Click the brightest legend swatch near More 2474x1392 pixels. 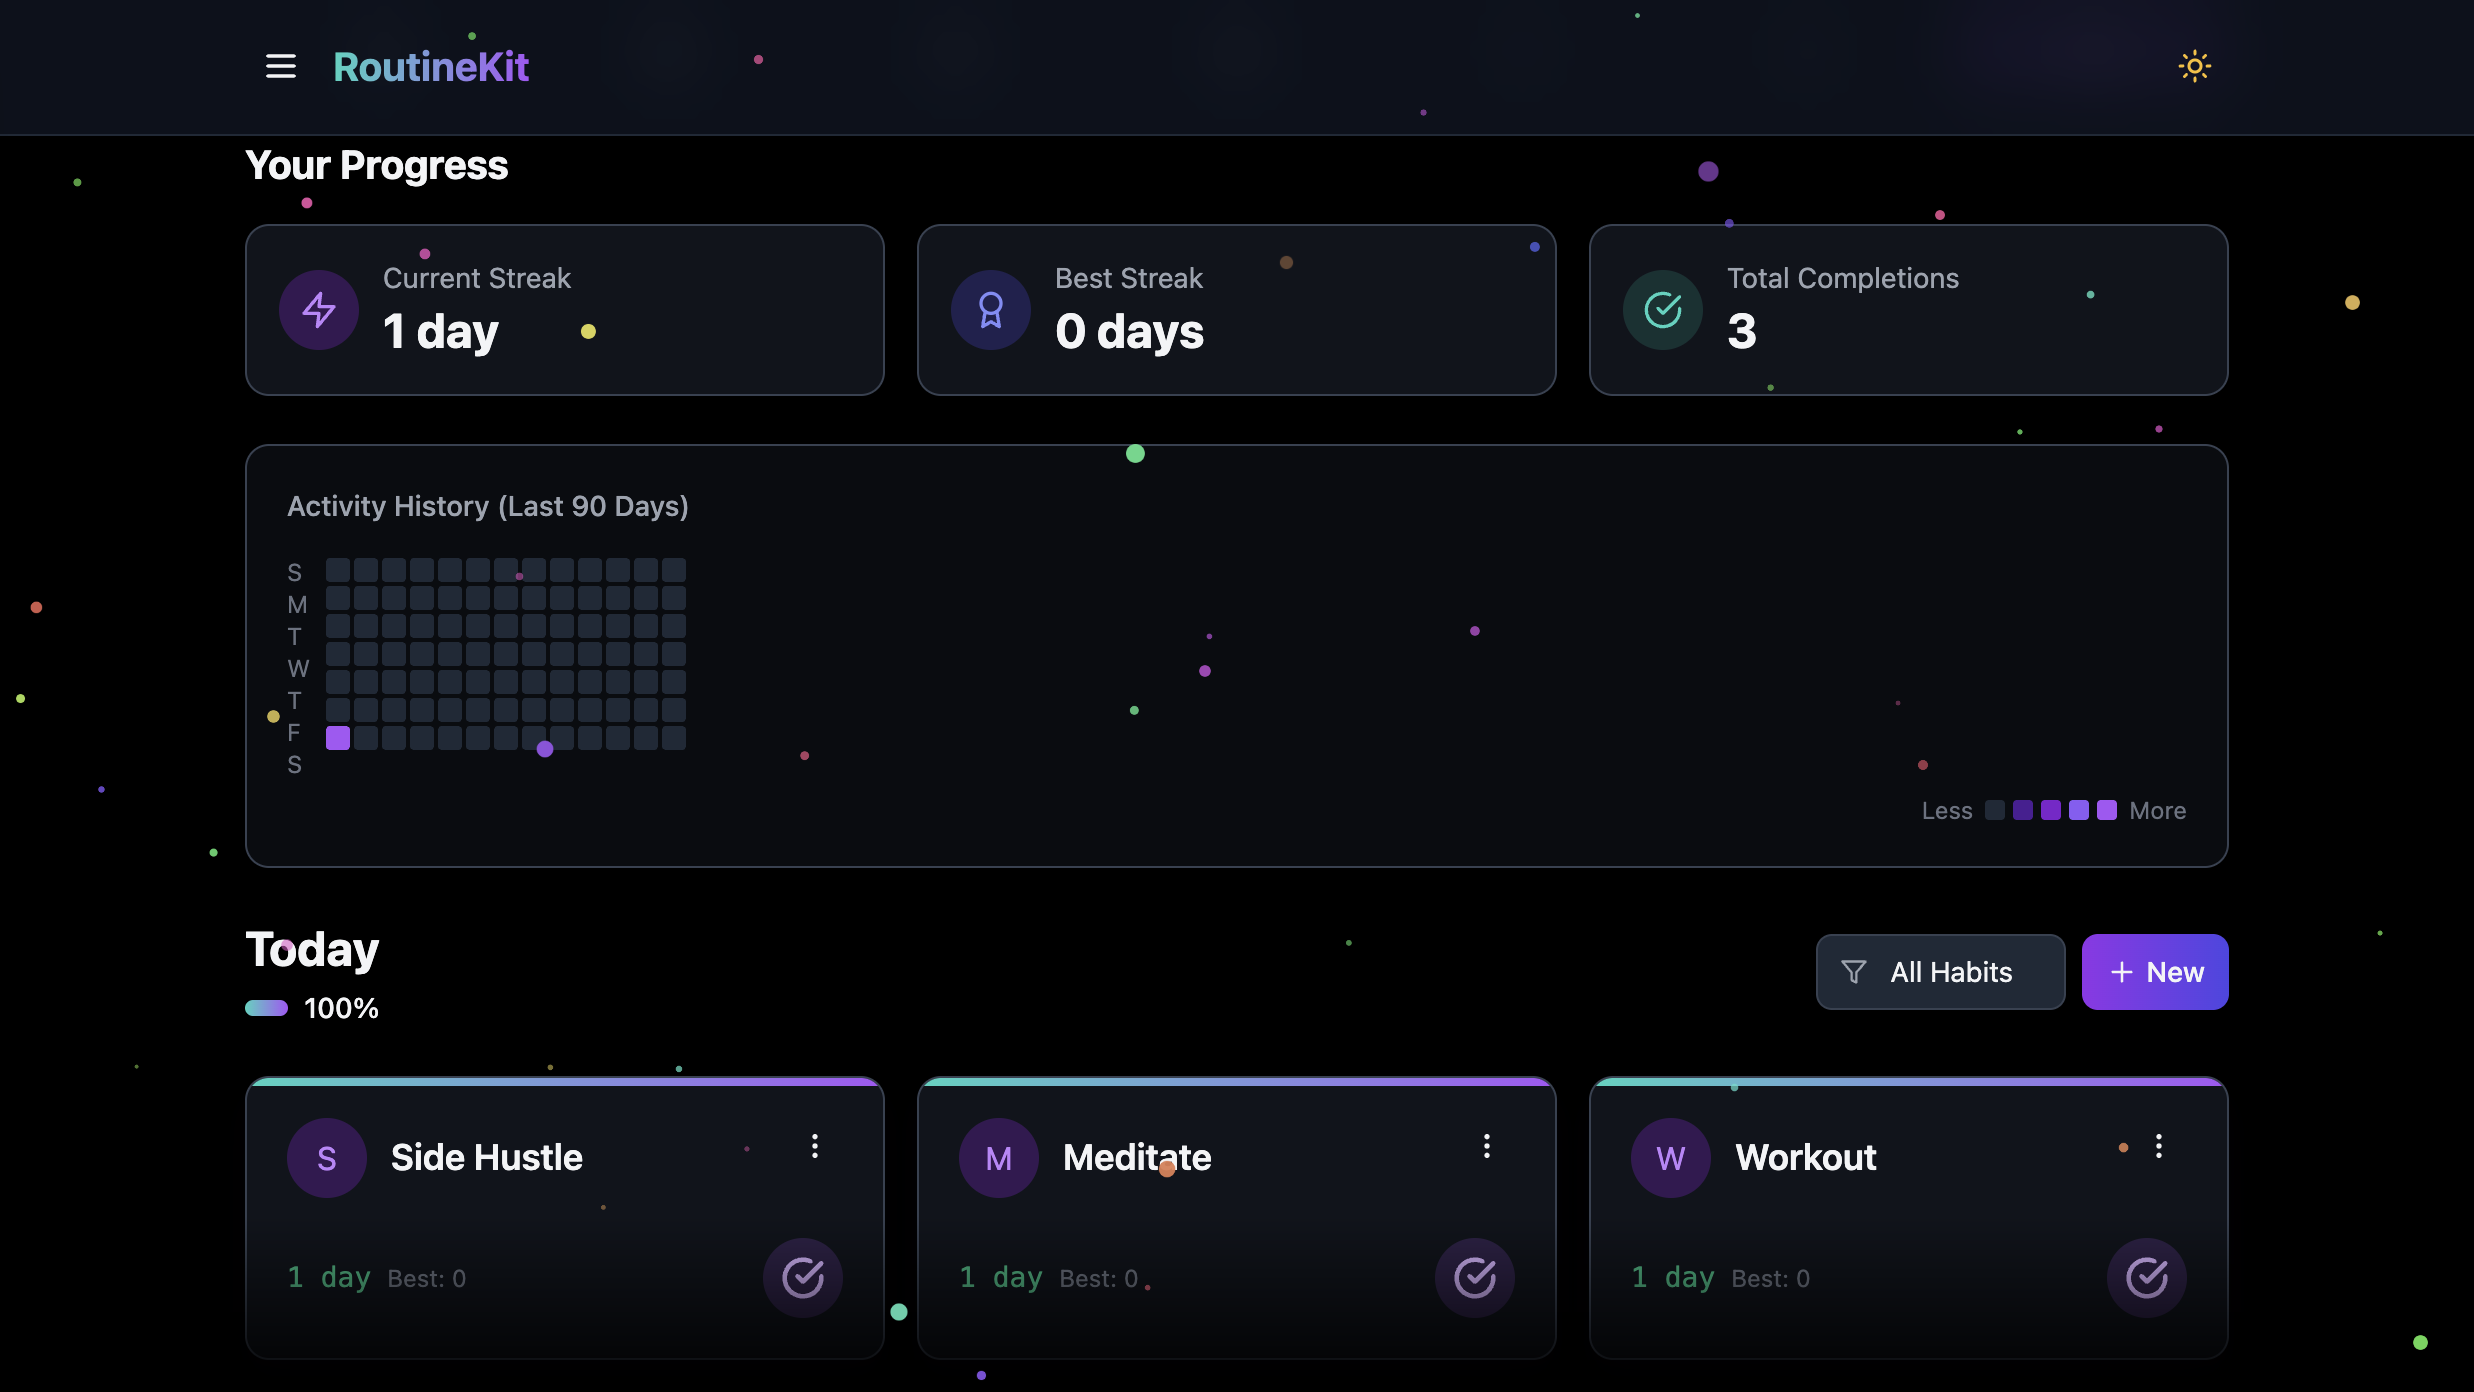(2107, 810)
